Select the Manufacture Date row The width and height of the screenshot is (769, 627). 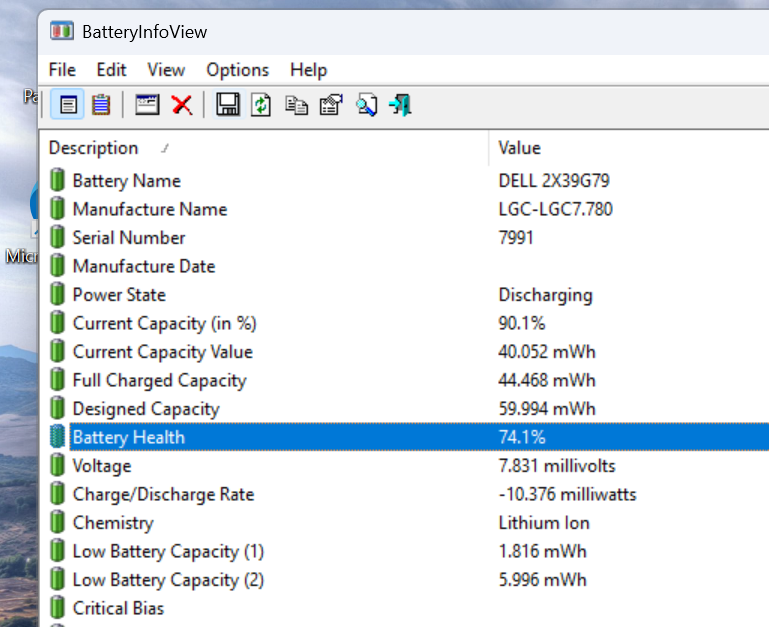click(404, 266)
